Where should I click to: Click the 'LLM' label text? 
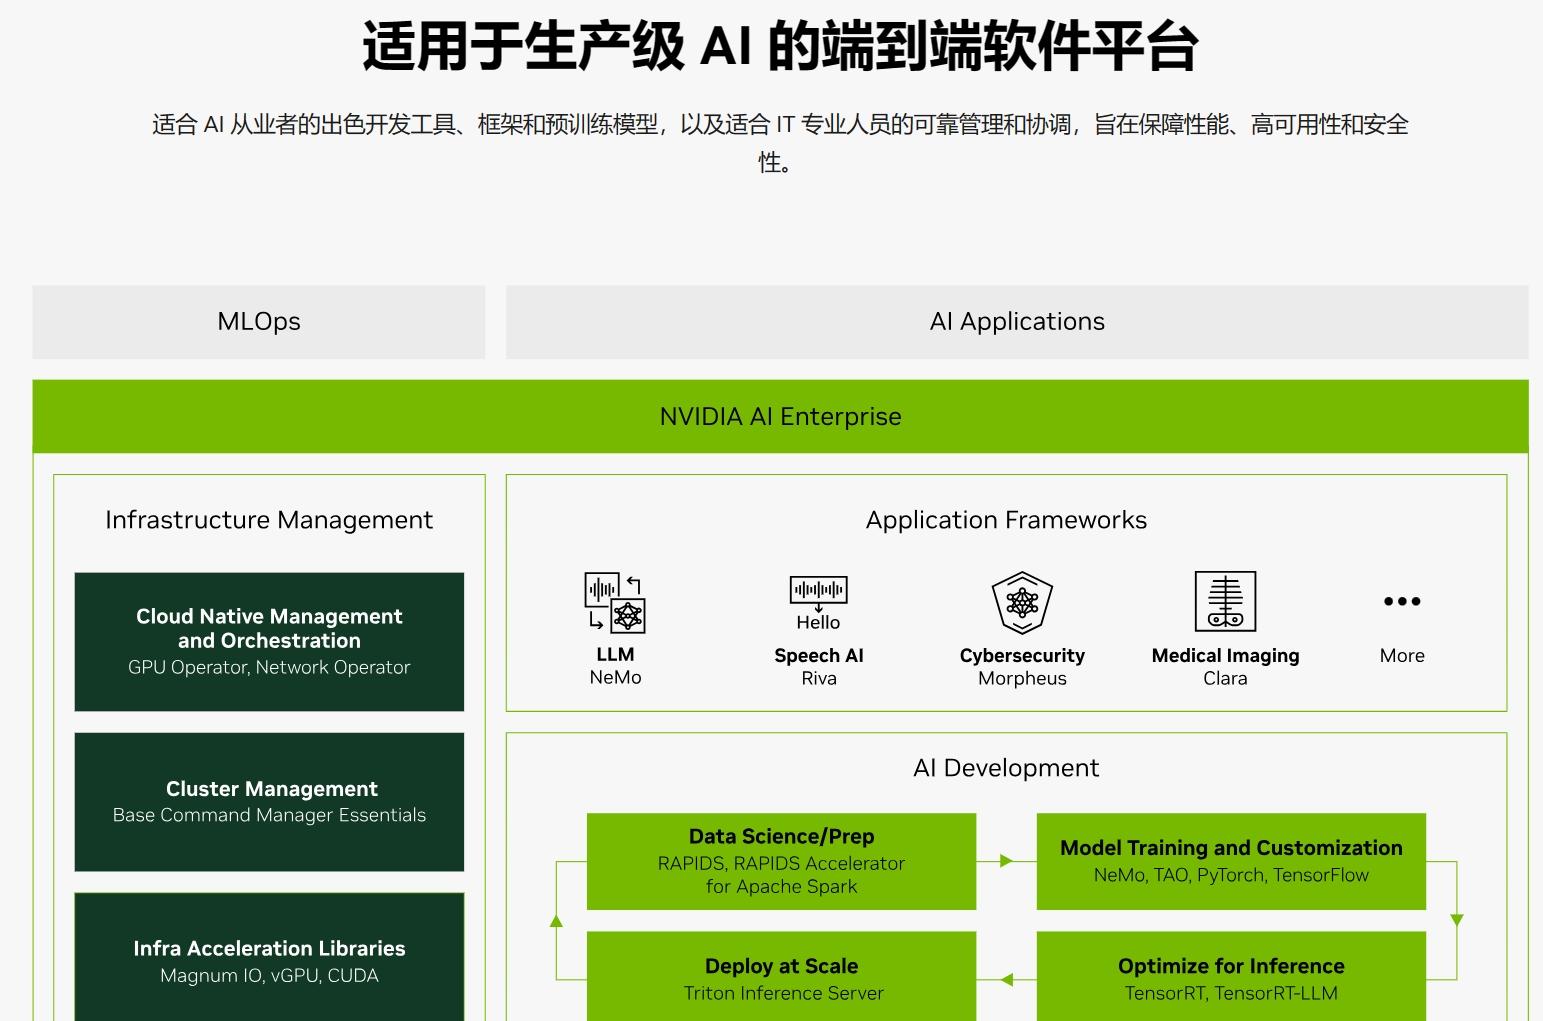pos(615,654)
